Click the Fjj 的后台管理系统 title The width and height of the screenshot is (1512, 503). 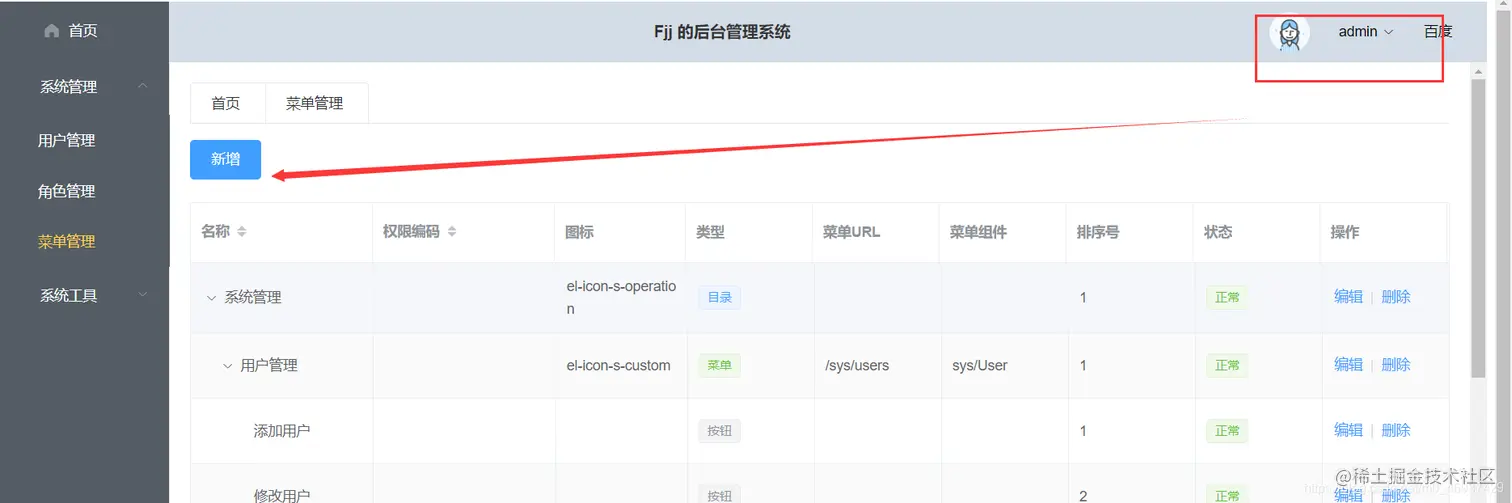pyautogui.click(x=722, y=32)
